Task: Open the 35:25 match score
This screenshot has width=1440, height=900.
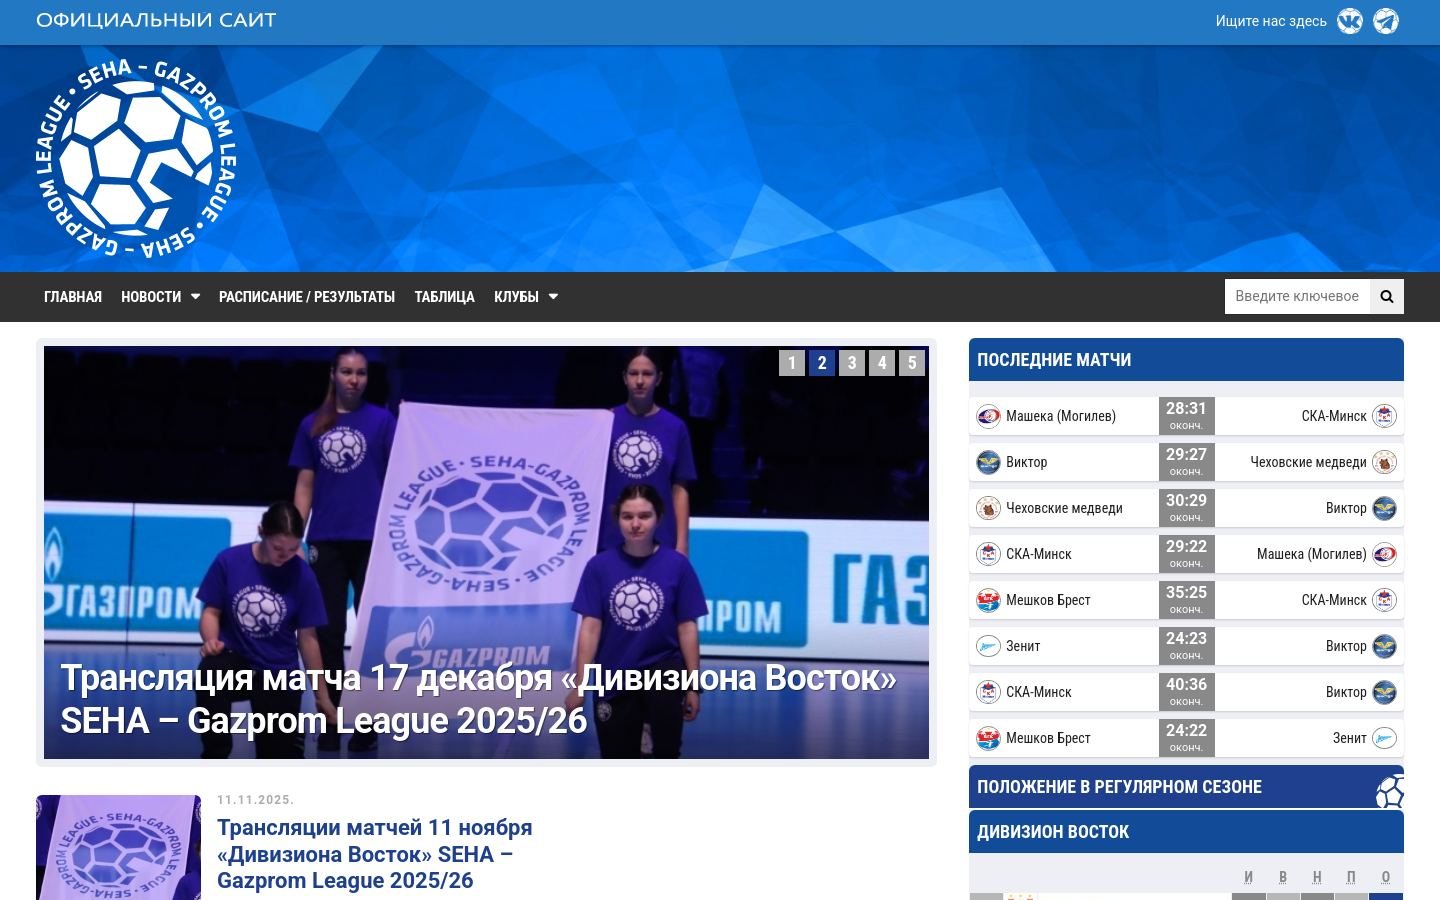Action: tap(1186, 600)
